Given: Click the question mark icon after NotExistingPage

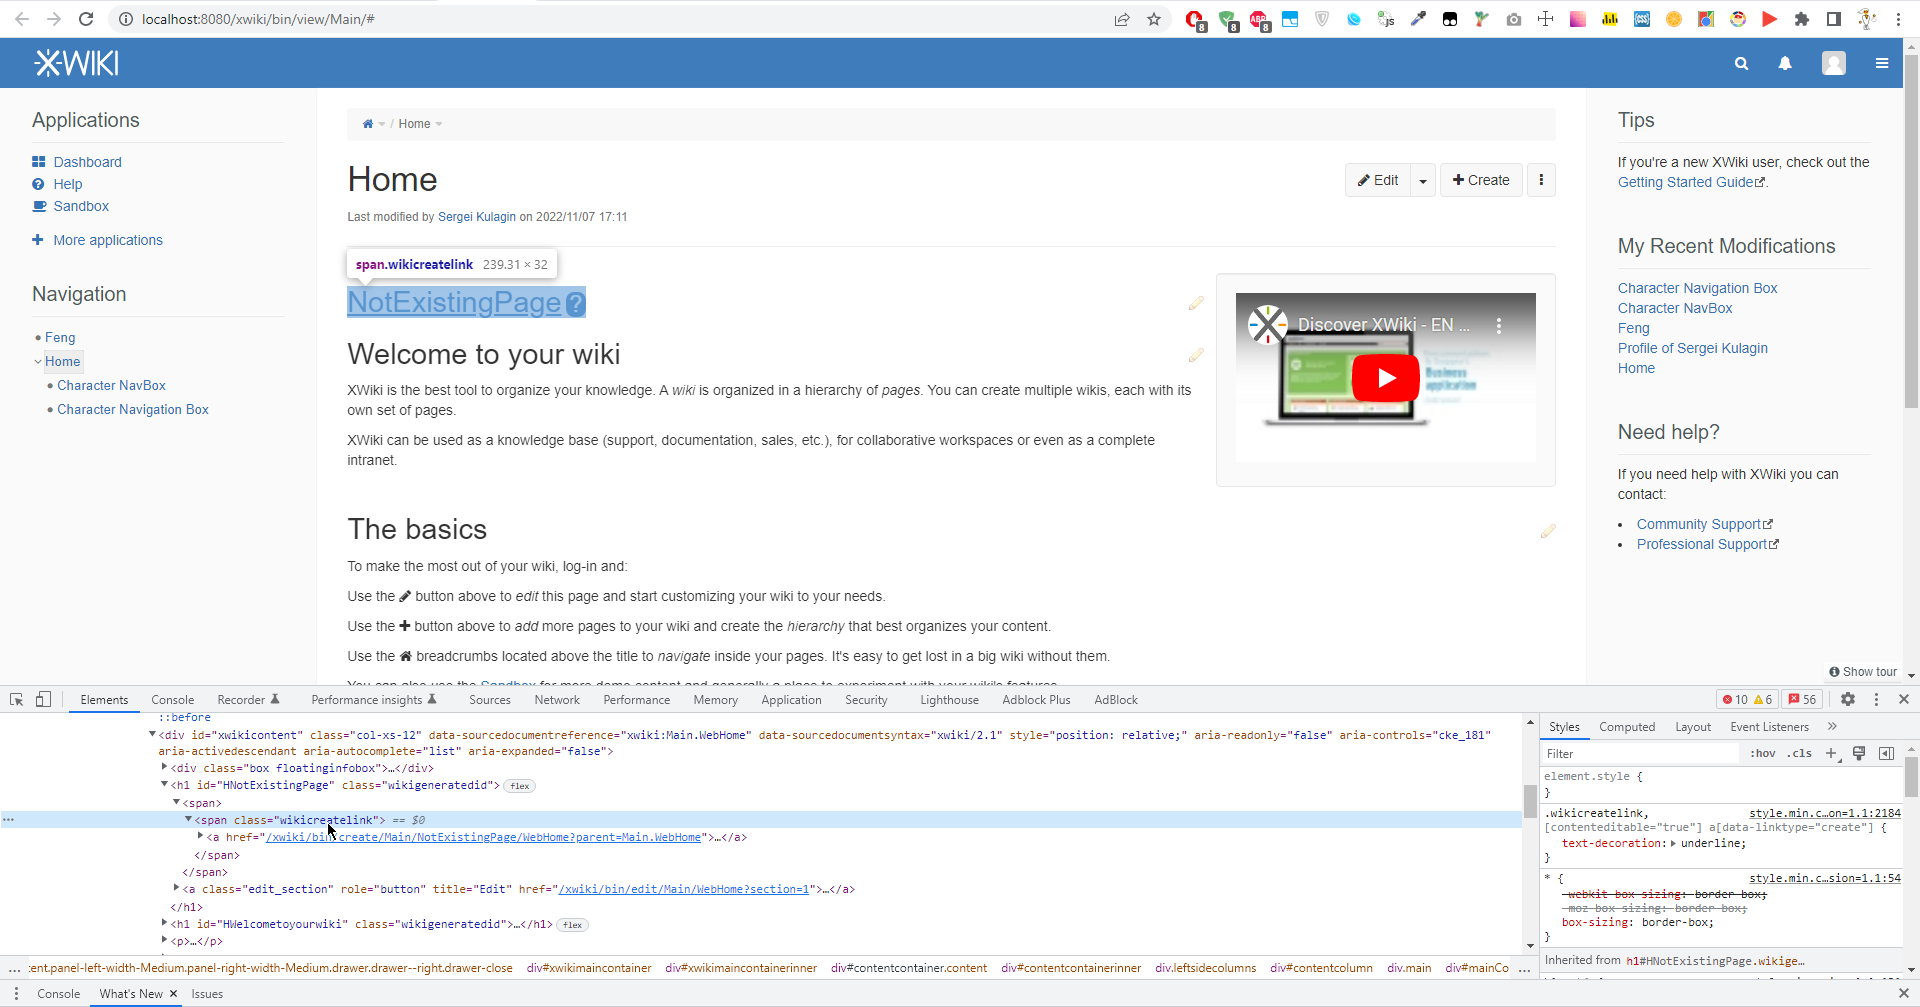Looking at the screenshot, I should click(575, 304).
